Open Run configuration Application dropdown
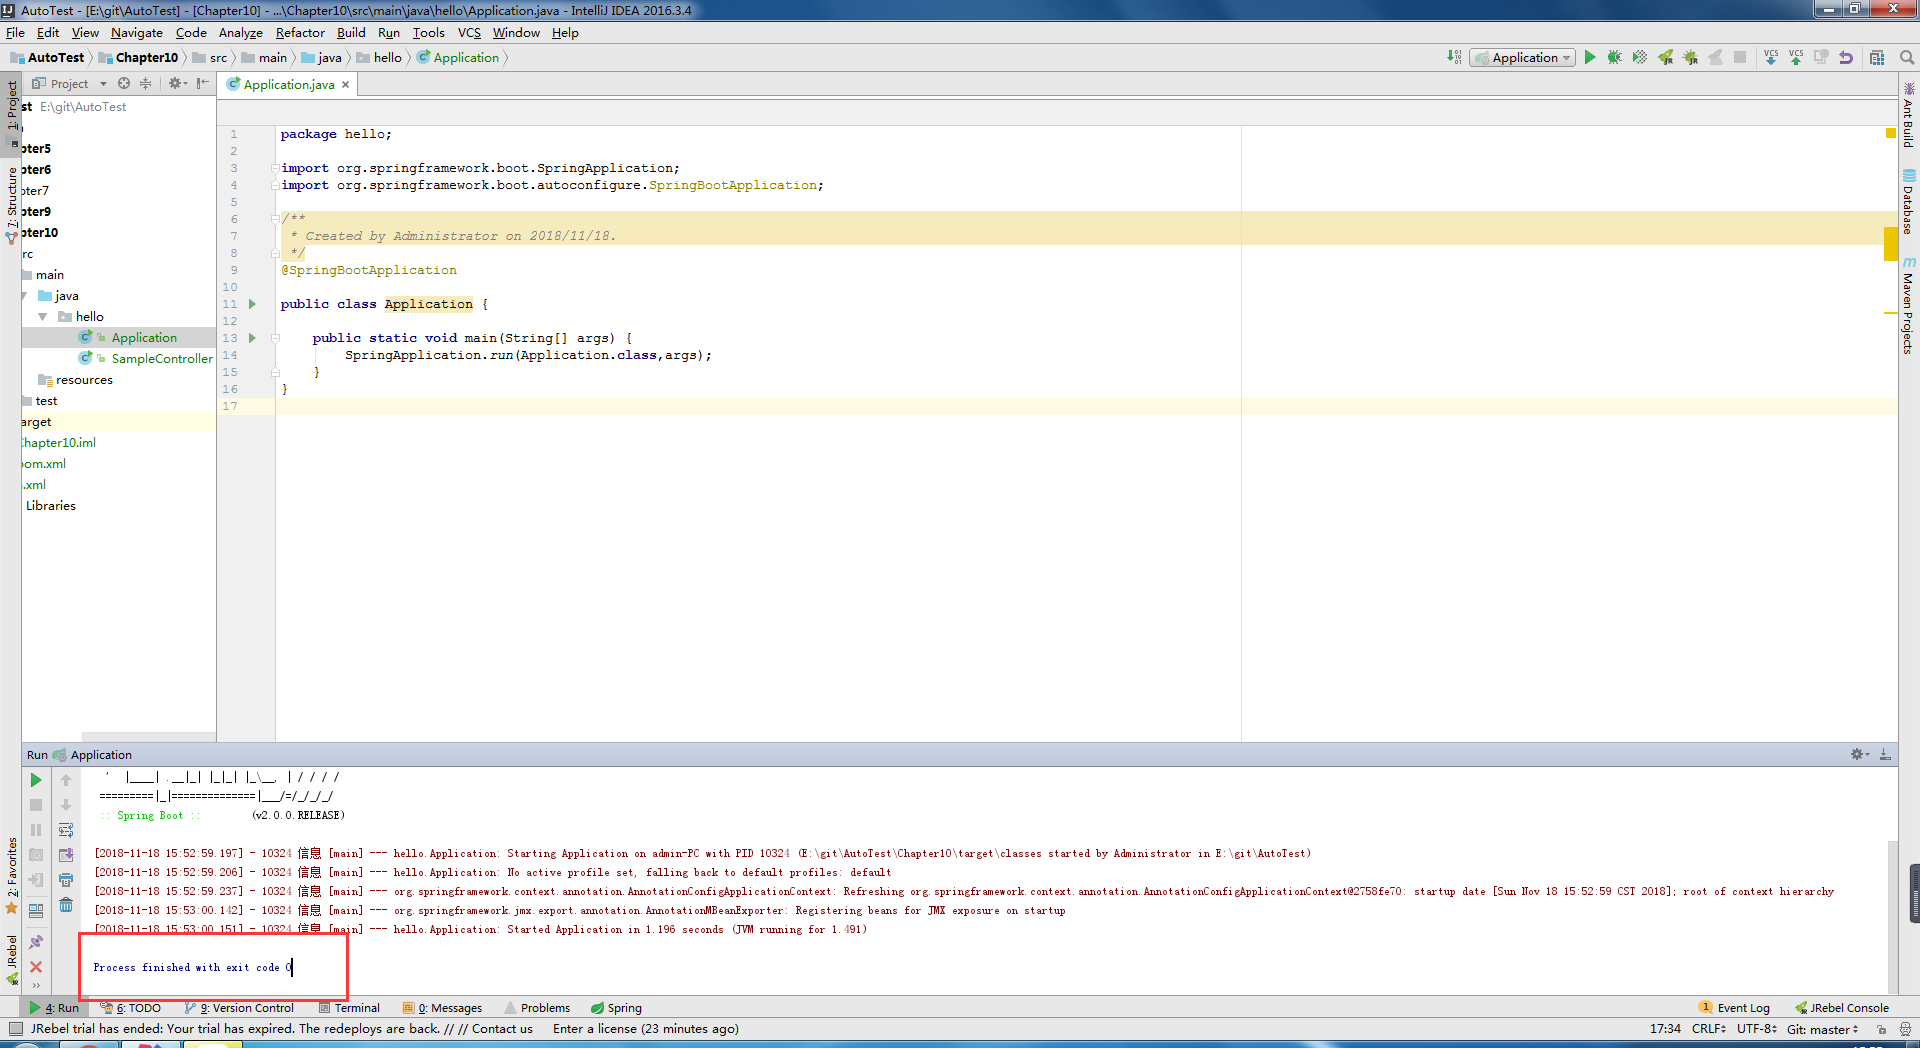This screenshot has width=1920, height=1048. coord(1523,58)
